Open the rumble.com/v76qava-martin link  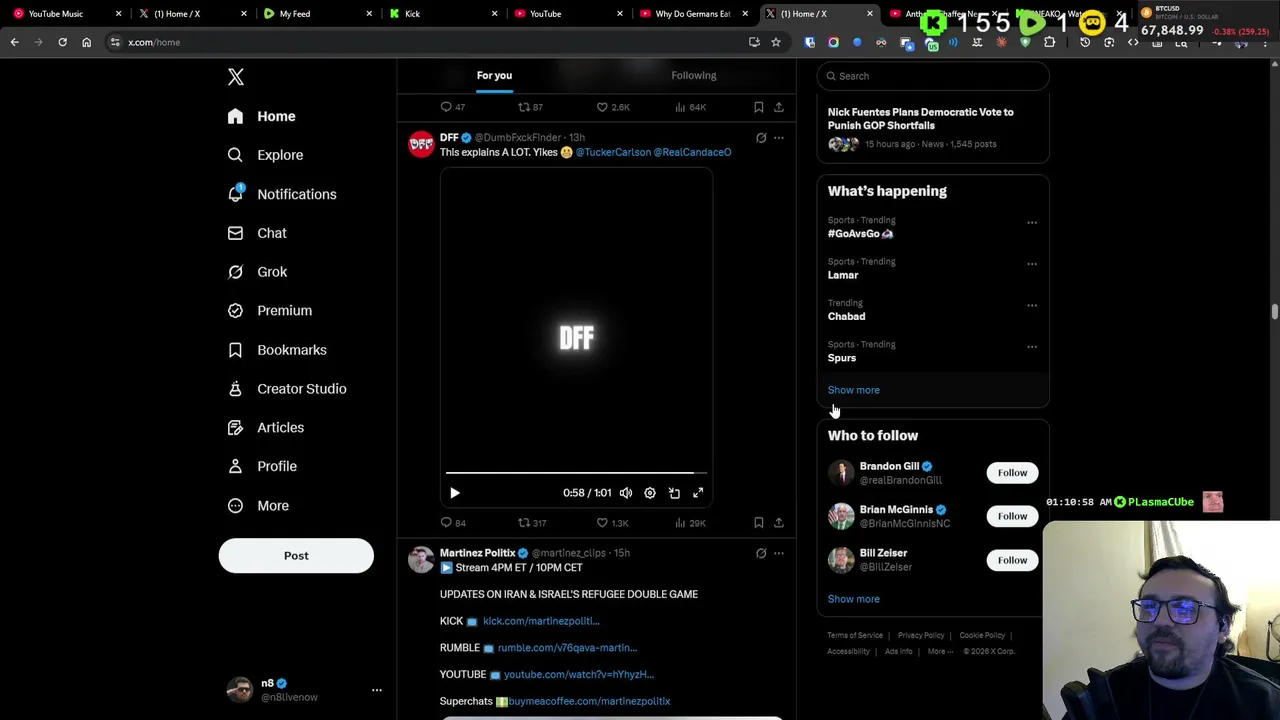(567, 648)
